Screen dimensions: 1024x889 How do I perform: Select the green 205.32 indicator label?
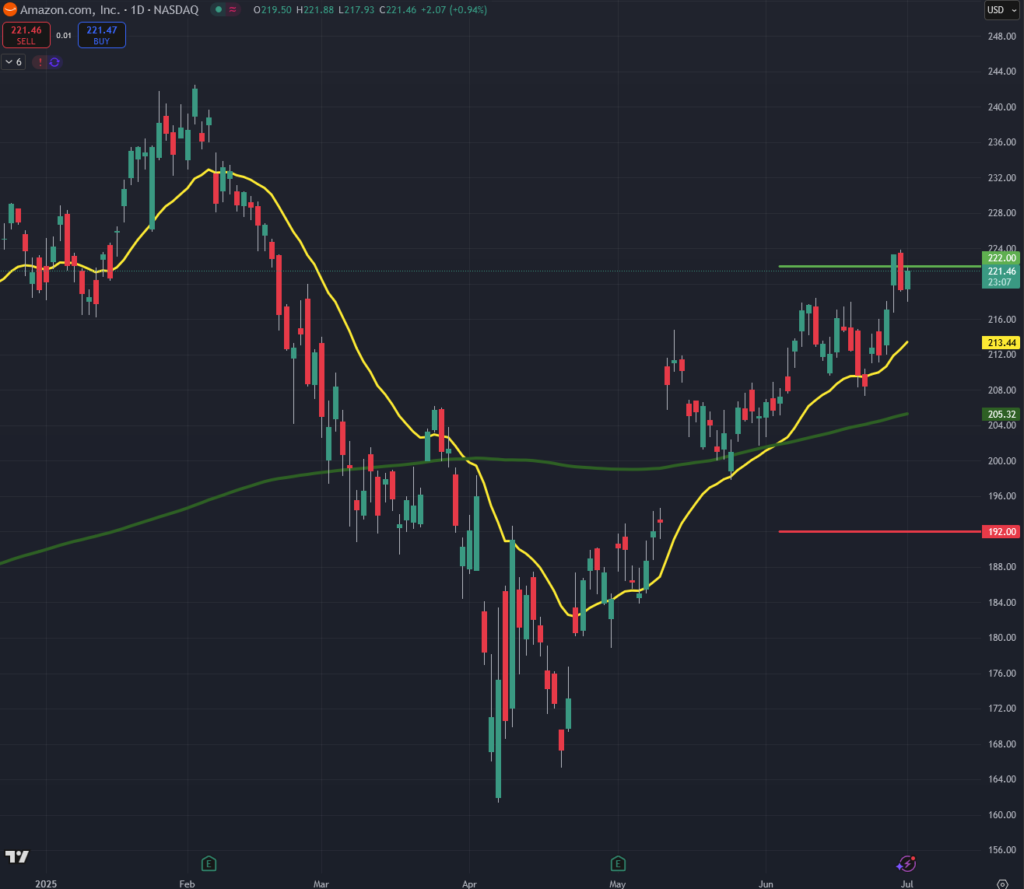click(x=1001, y=414)
